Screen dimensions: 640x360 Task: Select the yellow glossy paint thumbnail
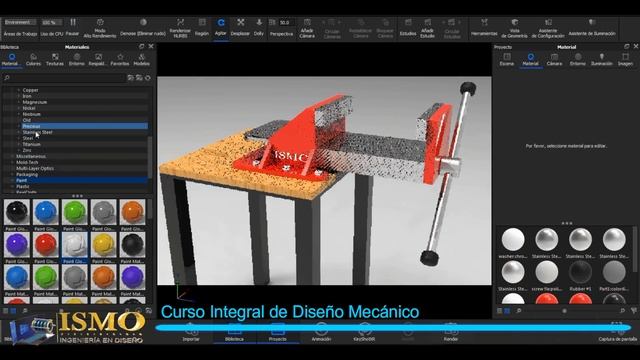(x=104, y=245)
